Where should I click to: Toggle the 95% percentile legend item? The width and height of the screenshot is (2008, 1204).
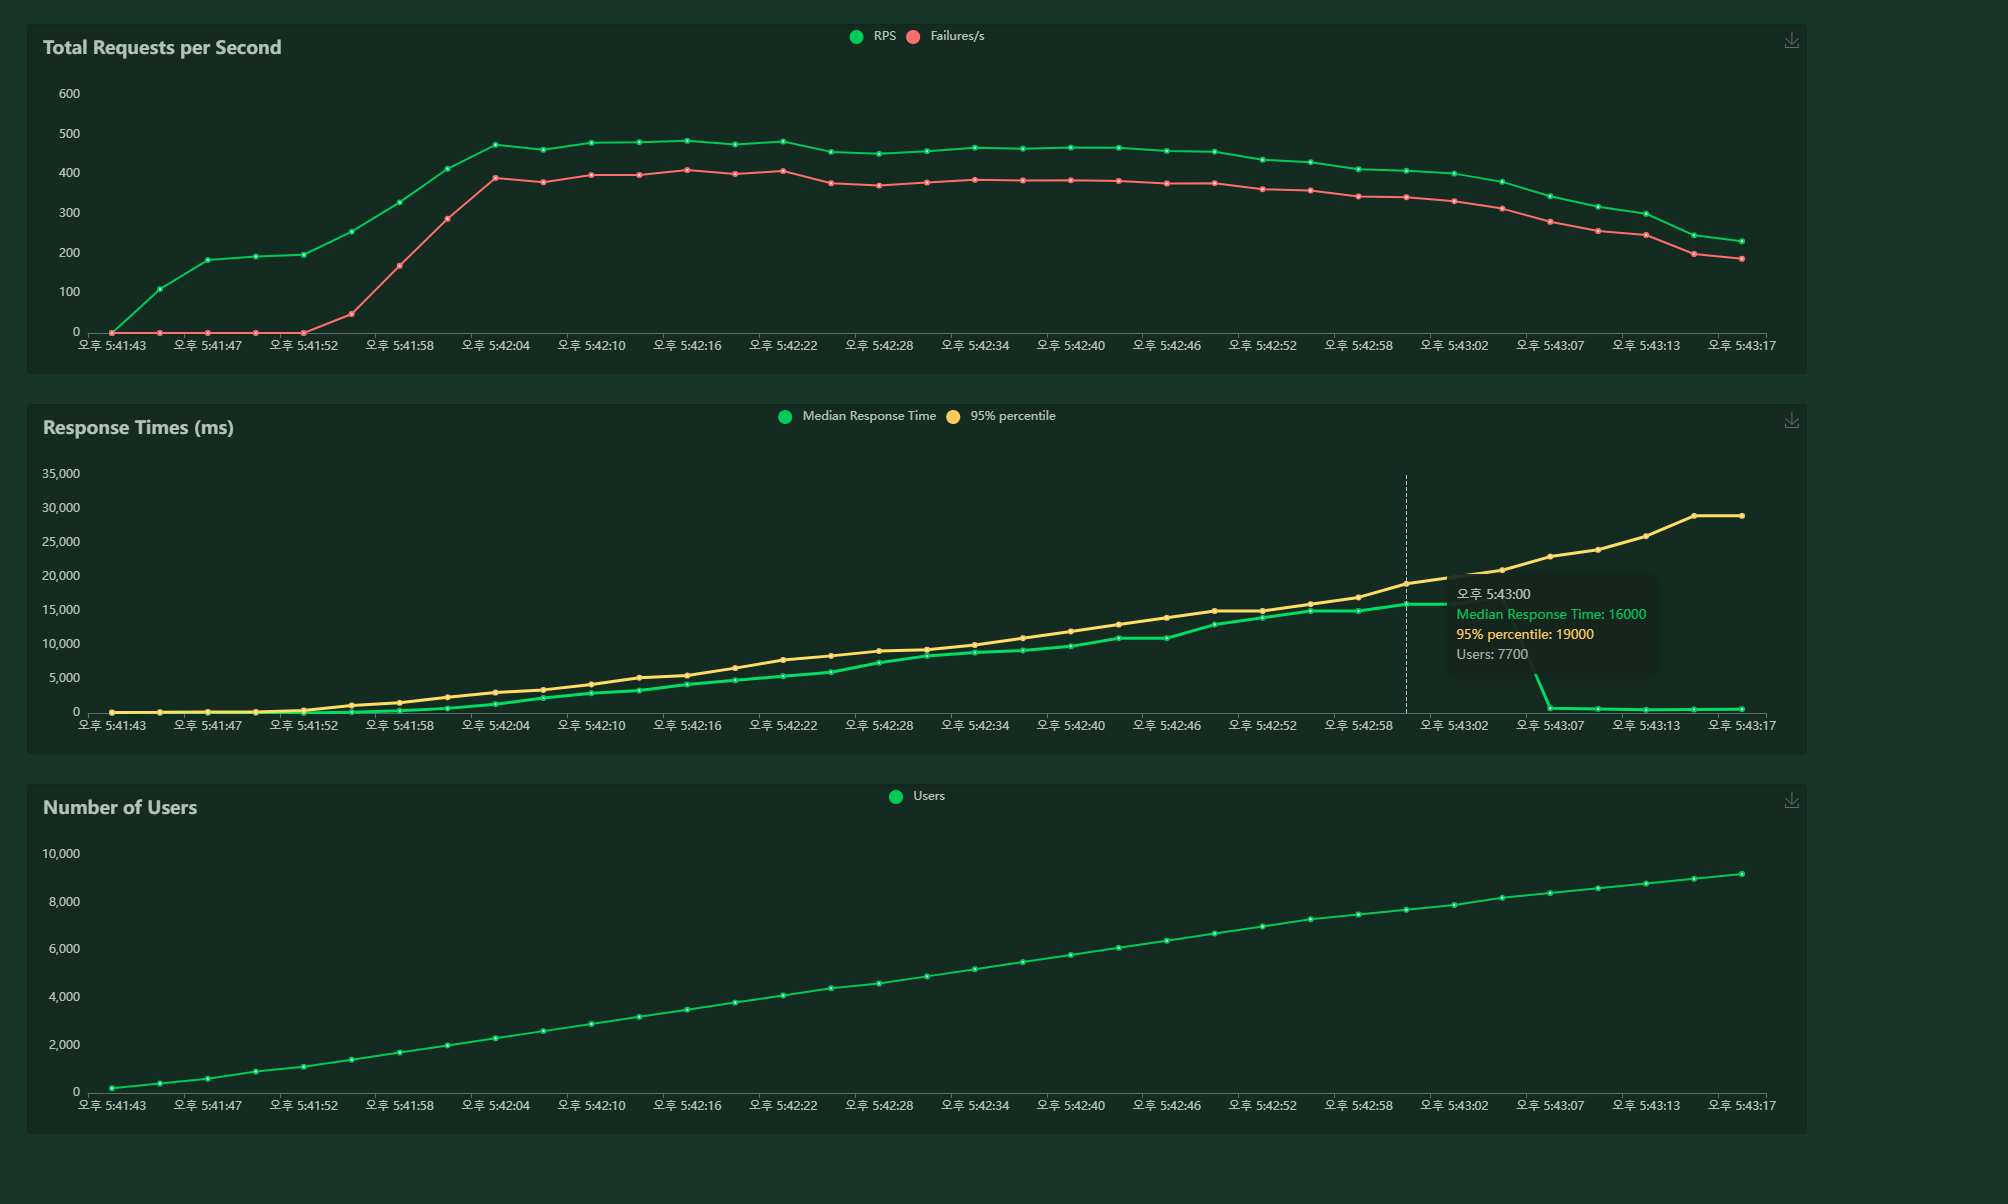click(x=1012, y=416)
